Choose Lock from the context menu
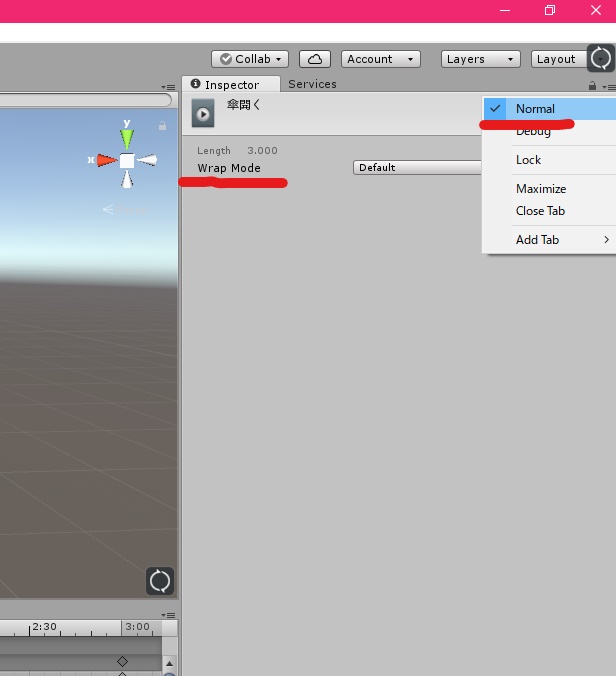Image resolution: width=616 pixels, height=676 pixels. click(549, 160)
